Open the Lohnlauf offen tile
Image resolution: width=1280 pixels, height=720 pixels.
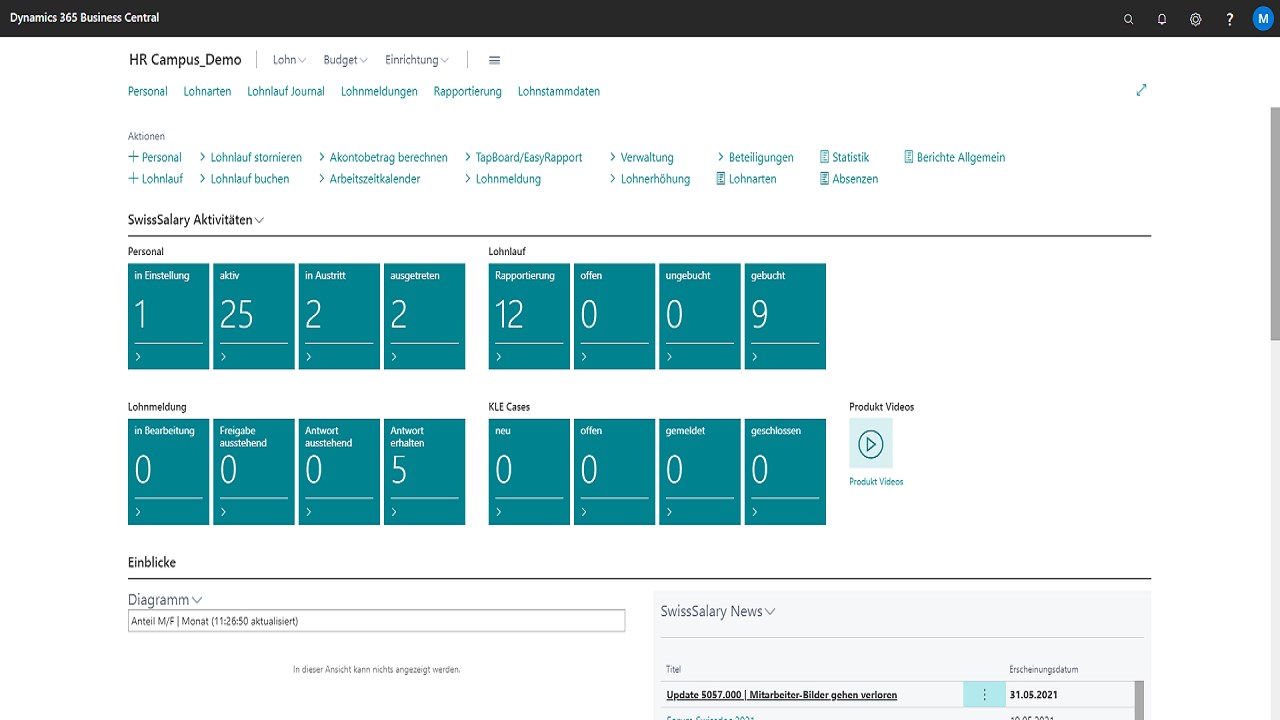615,316
